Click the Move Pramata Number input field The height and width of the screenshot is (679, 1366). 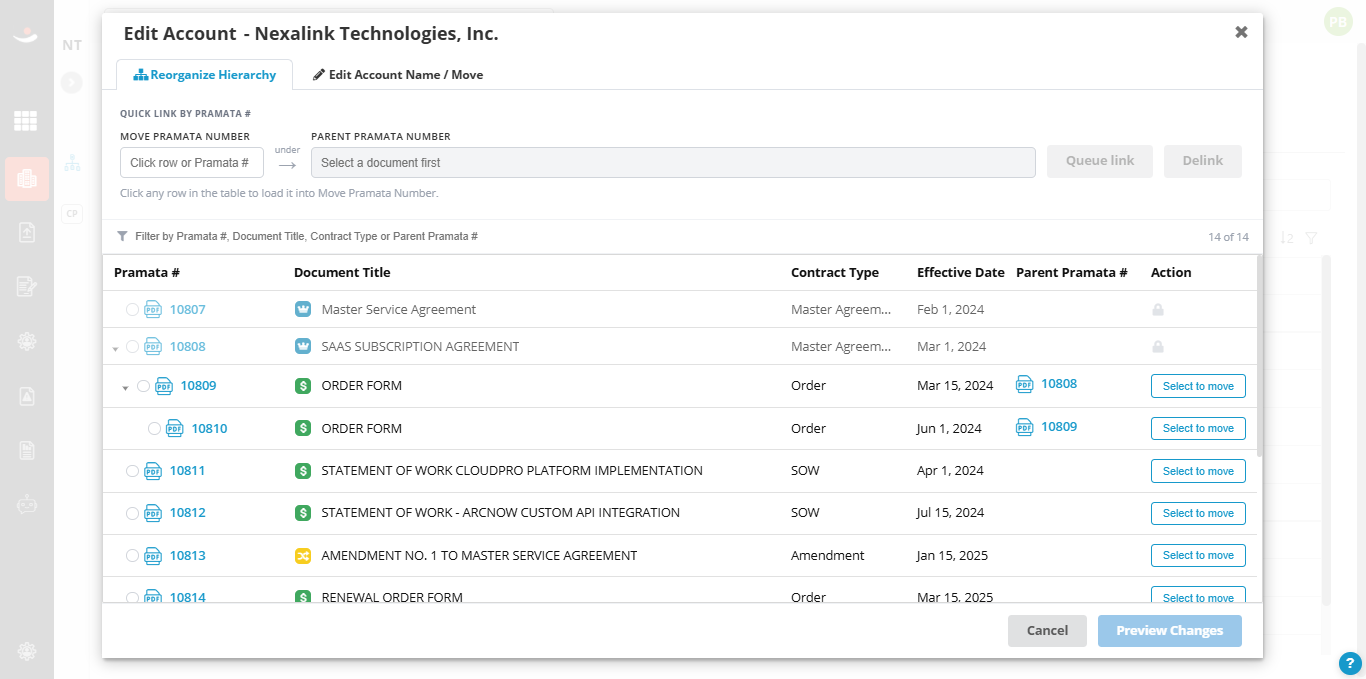coord(192,163)
